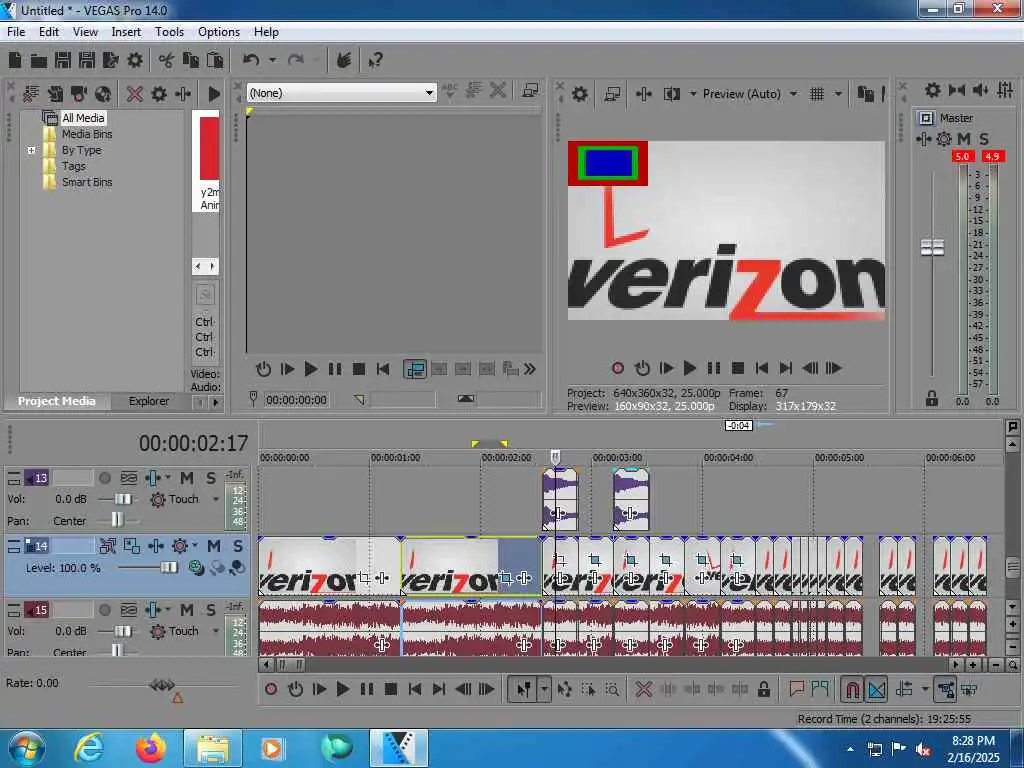
Task: Select the first verizon clip on track 14
Action: click(329, 566)
